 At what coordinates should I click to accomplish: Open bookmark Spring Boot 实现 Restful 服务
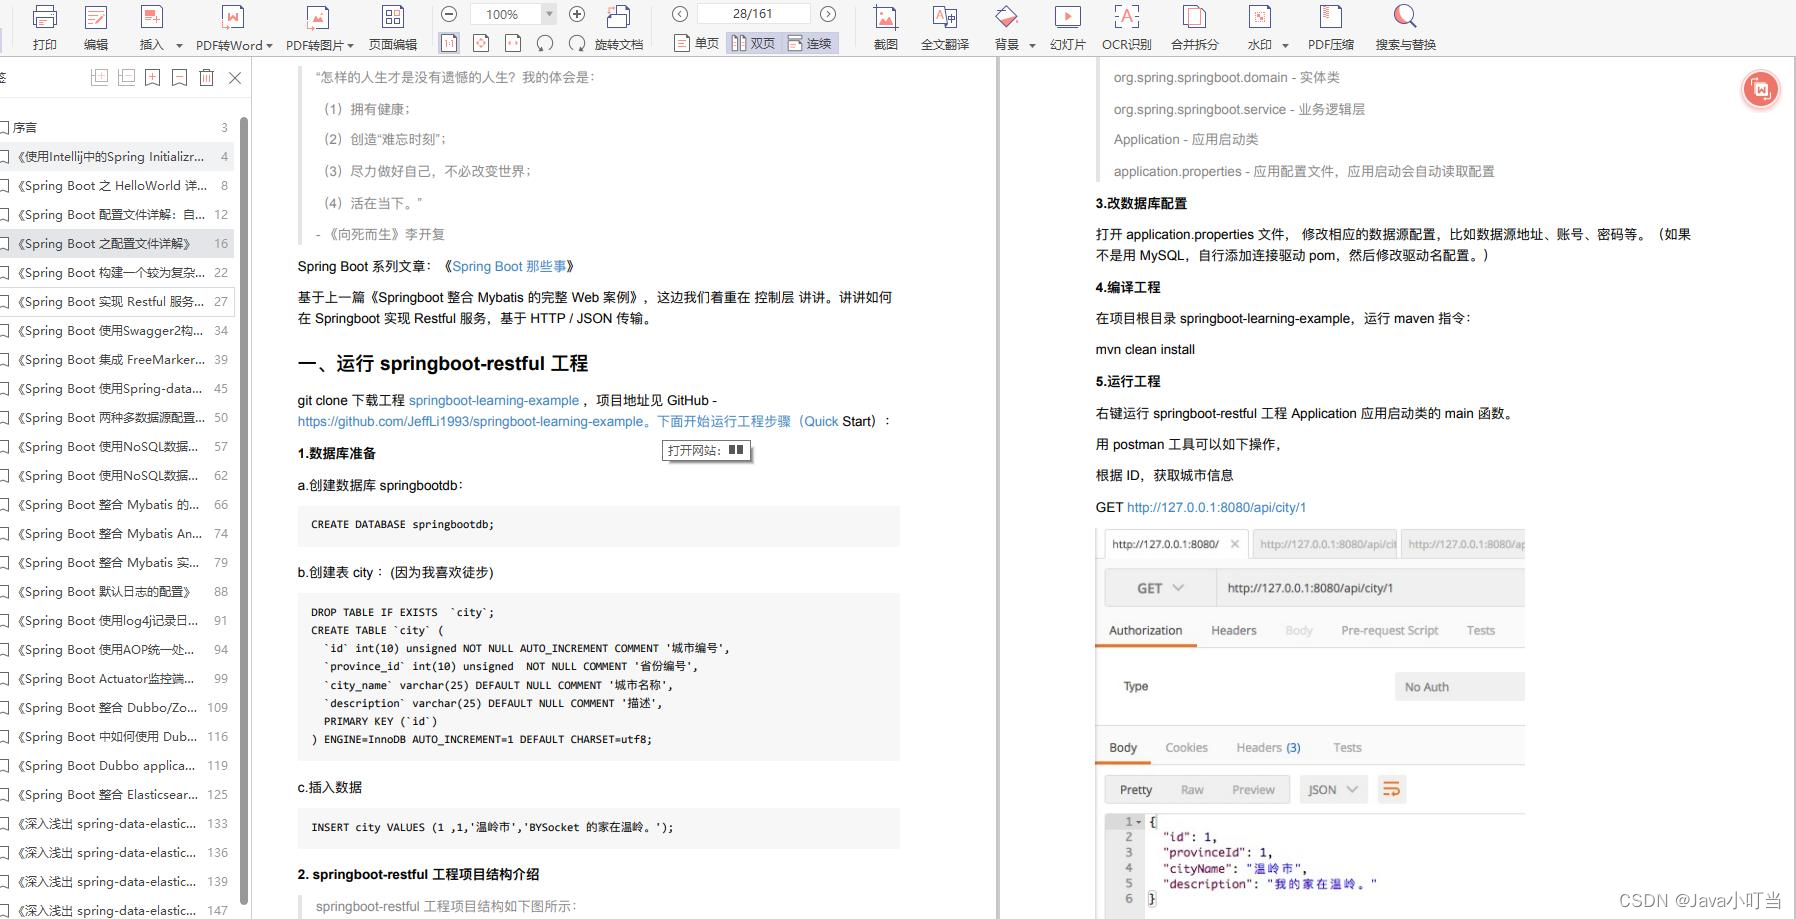pos(117,302)
